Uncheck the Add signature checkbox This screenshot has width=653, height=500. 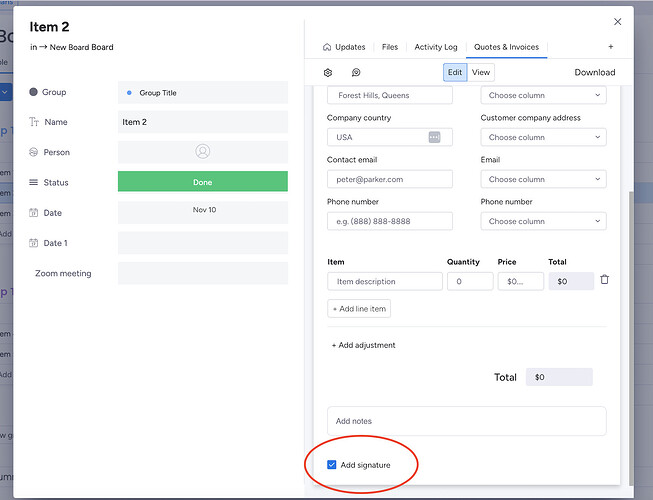pos(331,465)
